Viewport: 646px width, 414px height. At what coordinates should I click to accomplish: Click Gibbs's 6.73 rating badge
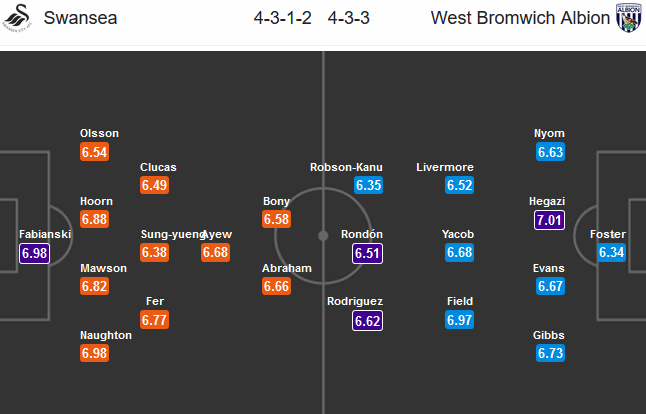[x=550, y=354]
